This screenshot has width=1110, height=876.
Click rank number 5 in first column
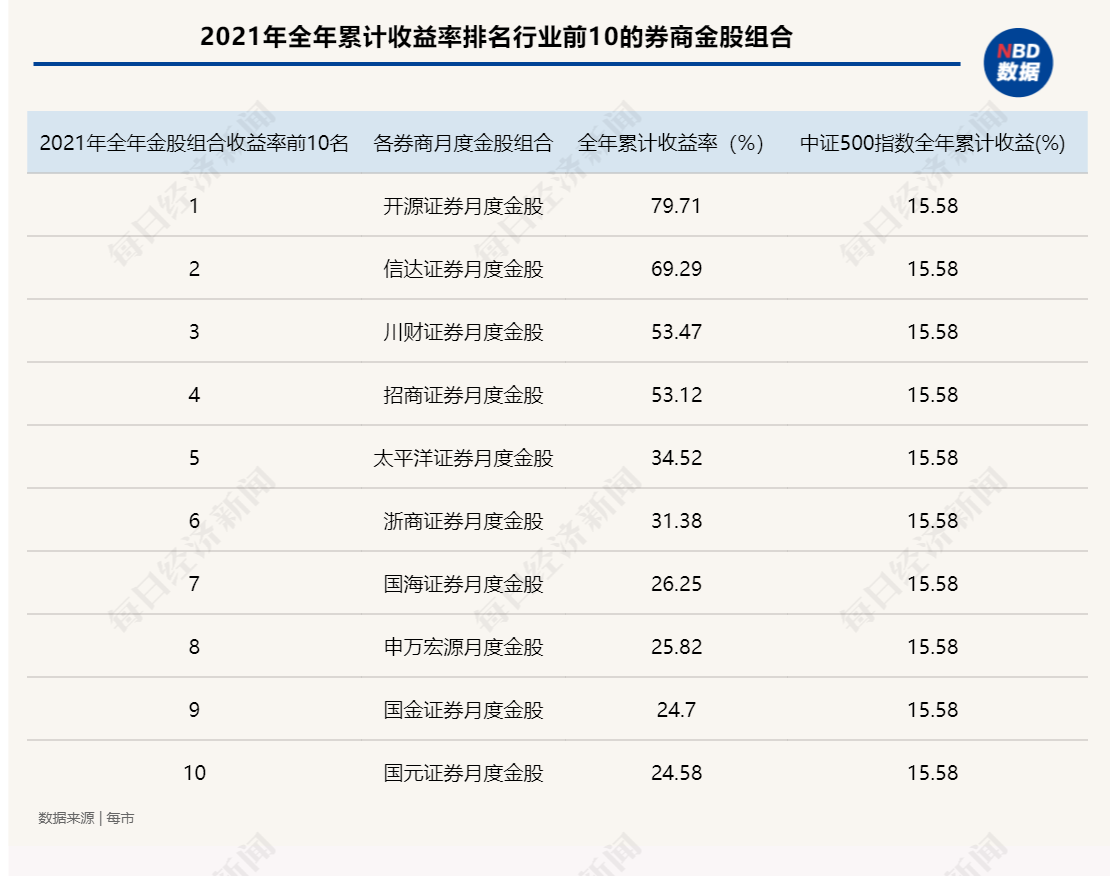[194, 458]
